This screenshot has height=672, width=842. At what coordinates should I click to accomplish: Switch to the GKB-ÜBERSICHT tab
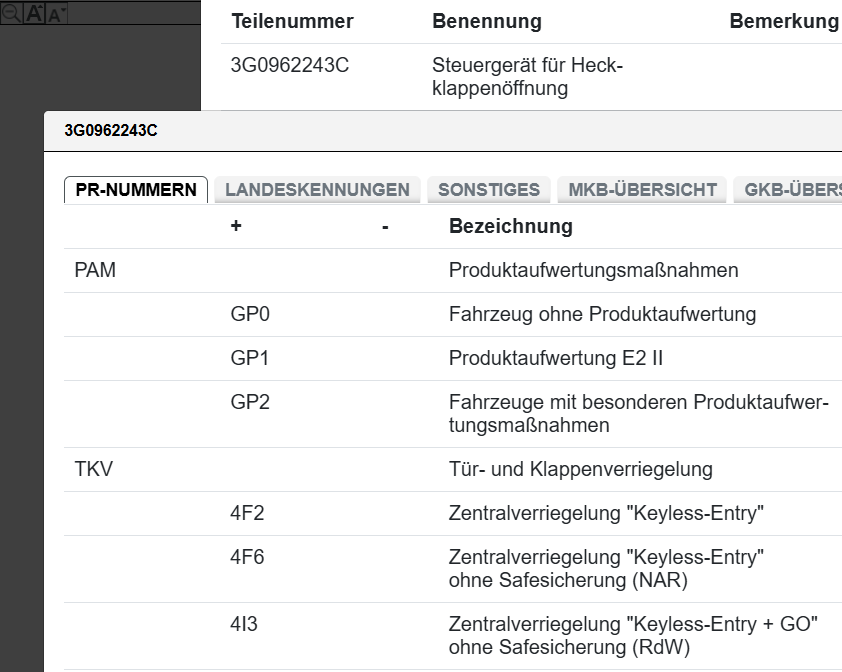tap(790, 190)
